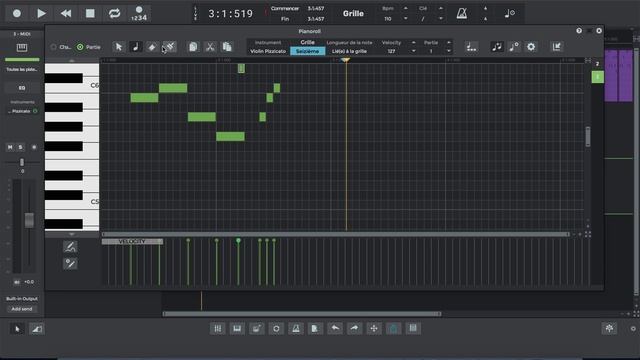Select the note draw tool in Pianoroll
This screenshot has height=360, width=640.
coord(136,47)
